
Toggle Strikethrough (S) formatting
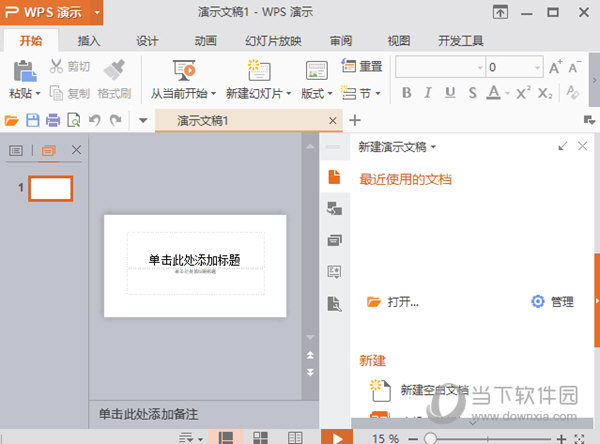point(473,93)
